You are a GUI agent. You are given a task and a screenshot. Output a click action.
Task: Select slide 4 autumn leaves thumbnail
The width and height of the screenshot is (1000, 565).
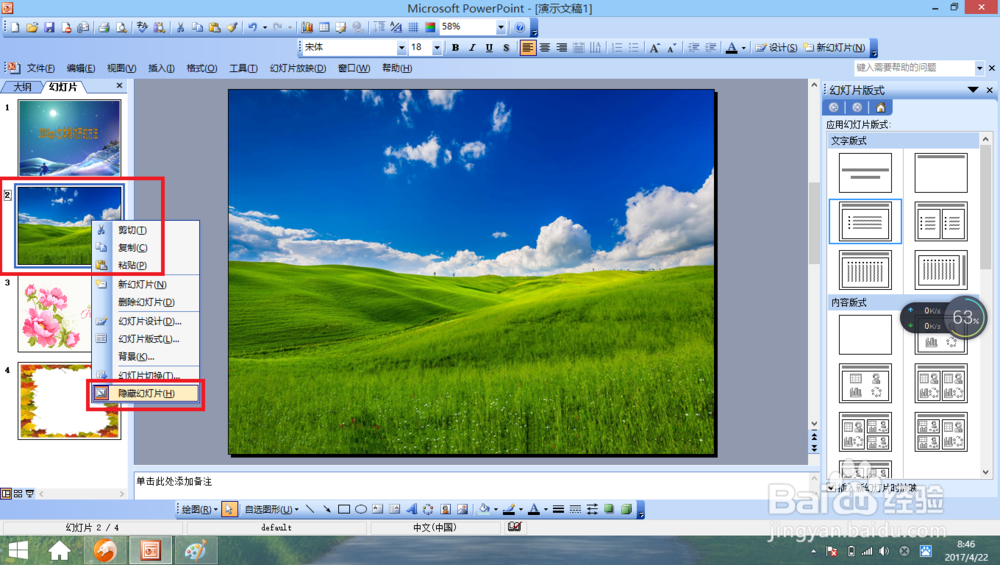70,401
